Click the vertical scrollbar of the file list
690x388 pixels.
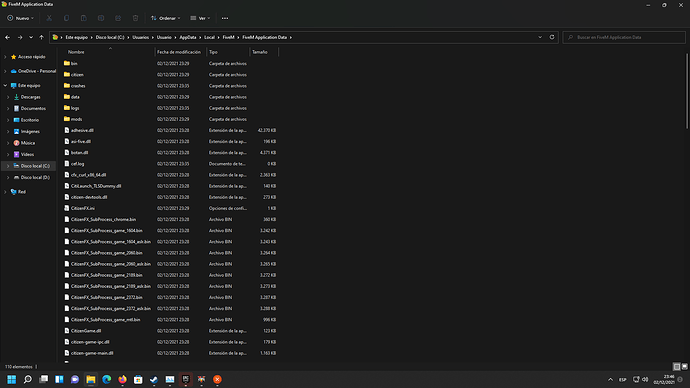coord(687,90)
